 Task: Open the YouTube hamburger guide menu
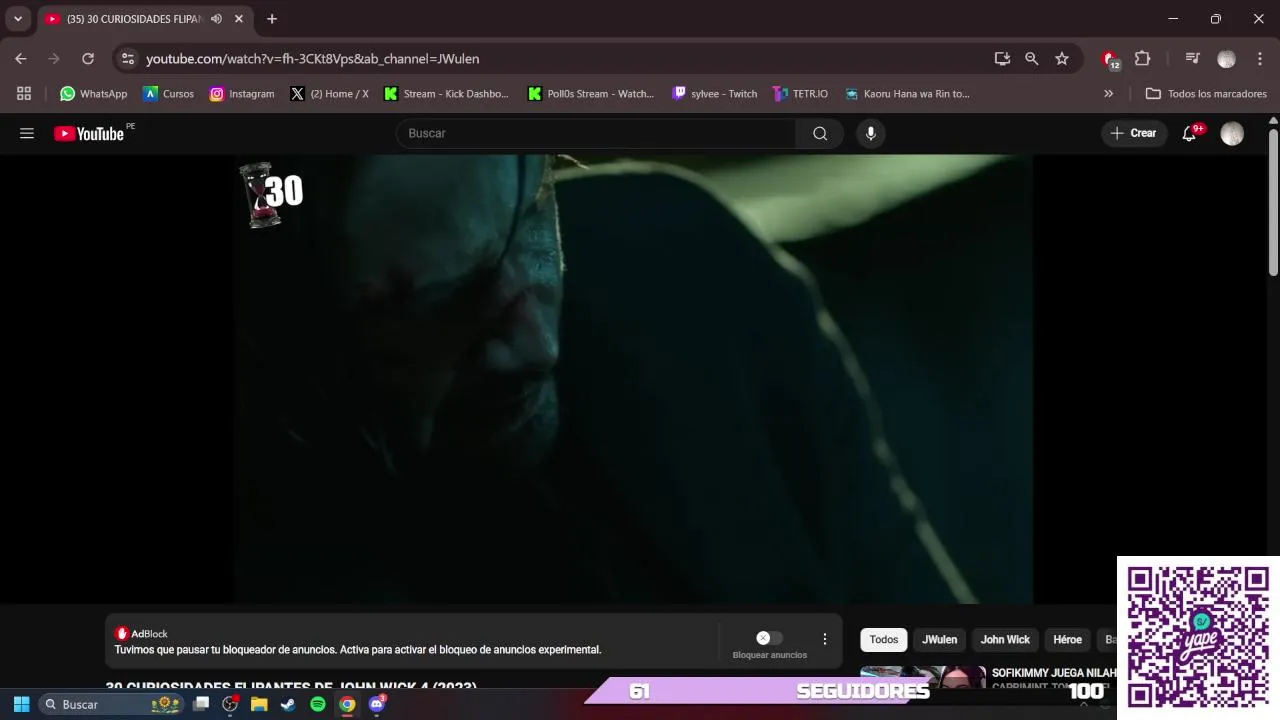point(27,133)
